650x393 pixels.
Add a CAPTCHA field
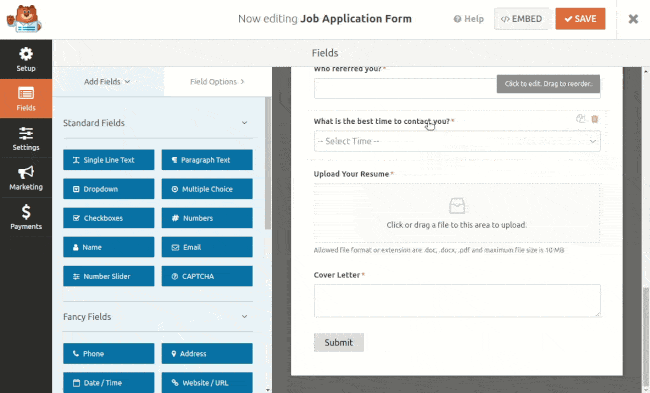(x=207, y=276)
